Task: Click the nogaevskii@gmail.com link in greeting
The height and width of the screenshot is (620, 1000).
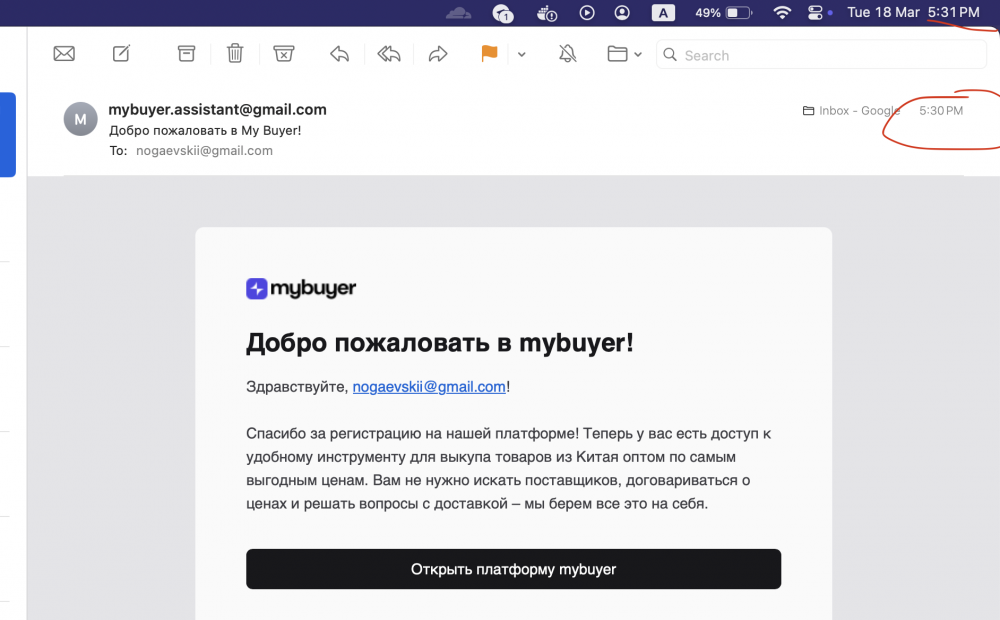Action: [x=429, y=387]
